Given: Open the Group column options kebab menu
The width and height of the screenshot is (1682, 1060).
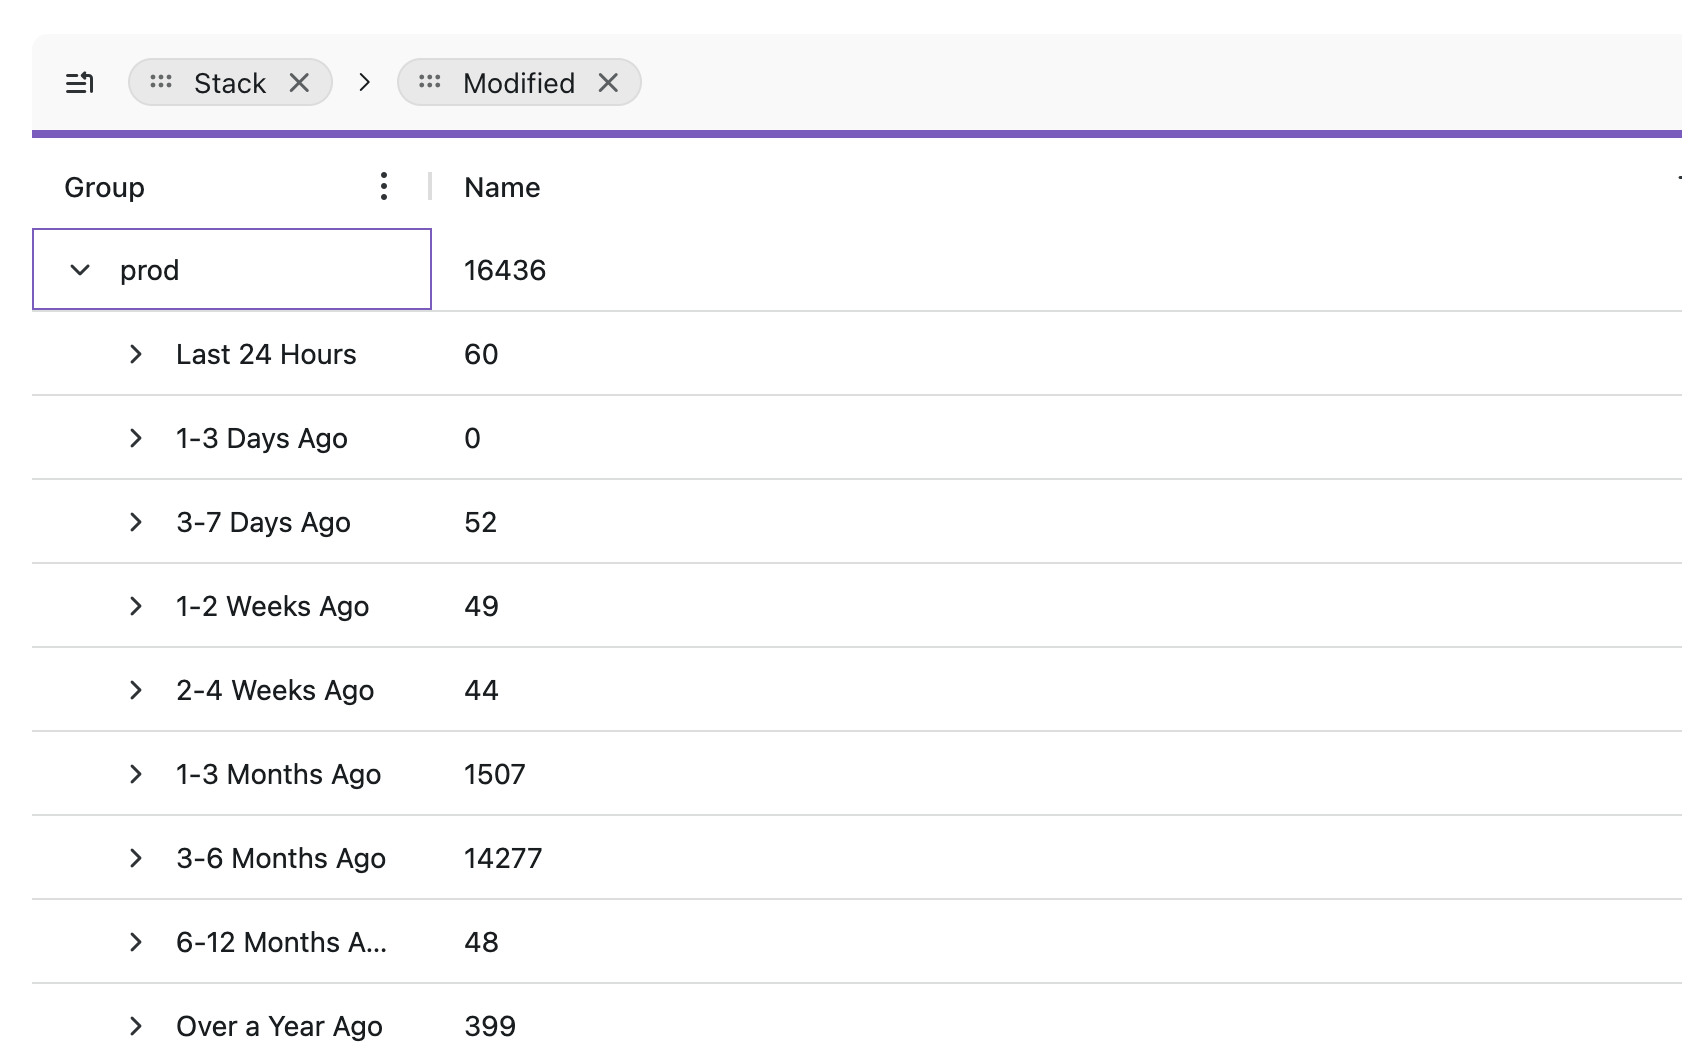Looking at the screenshot, I should (x=384, y=186).
